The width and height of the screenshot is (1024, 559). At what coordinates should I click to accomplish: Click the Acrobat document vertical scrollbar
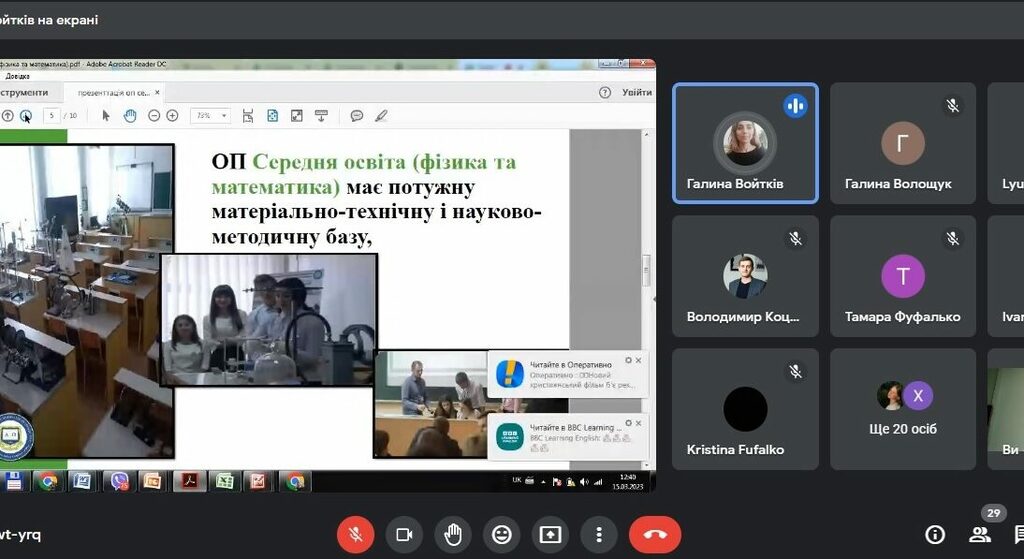point(646,270)
